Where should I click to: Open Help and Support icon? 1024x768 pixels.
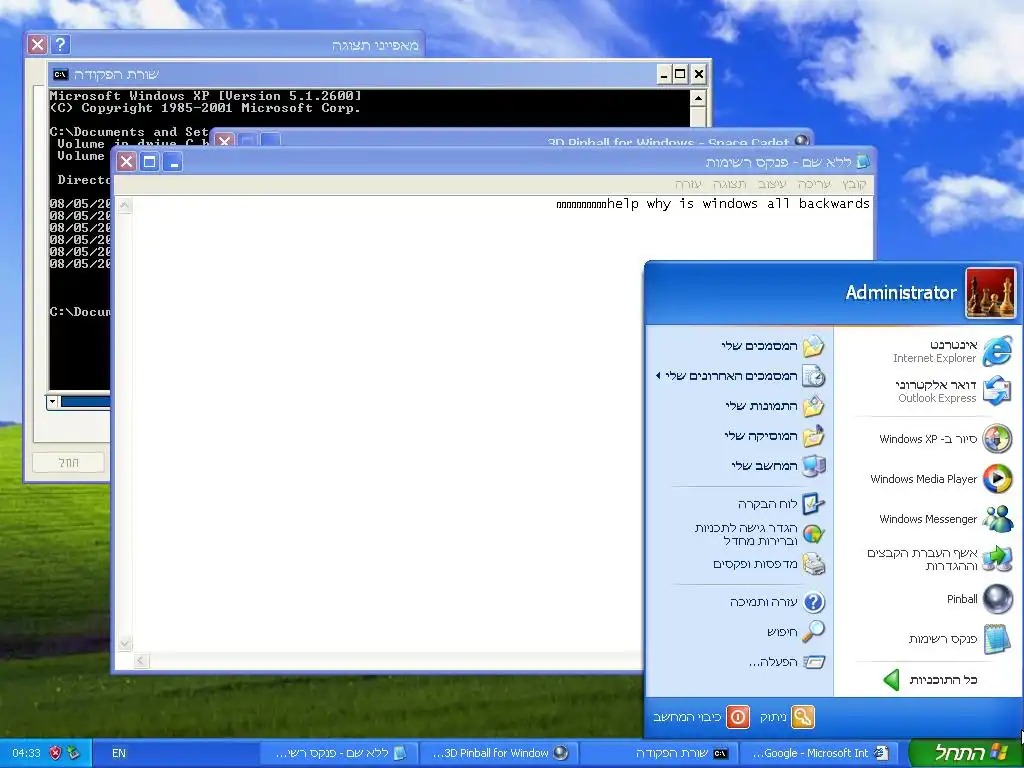point(814,602)
